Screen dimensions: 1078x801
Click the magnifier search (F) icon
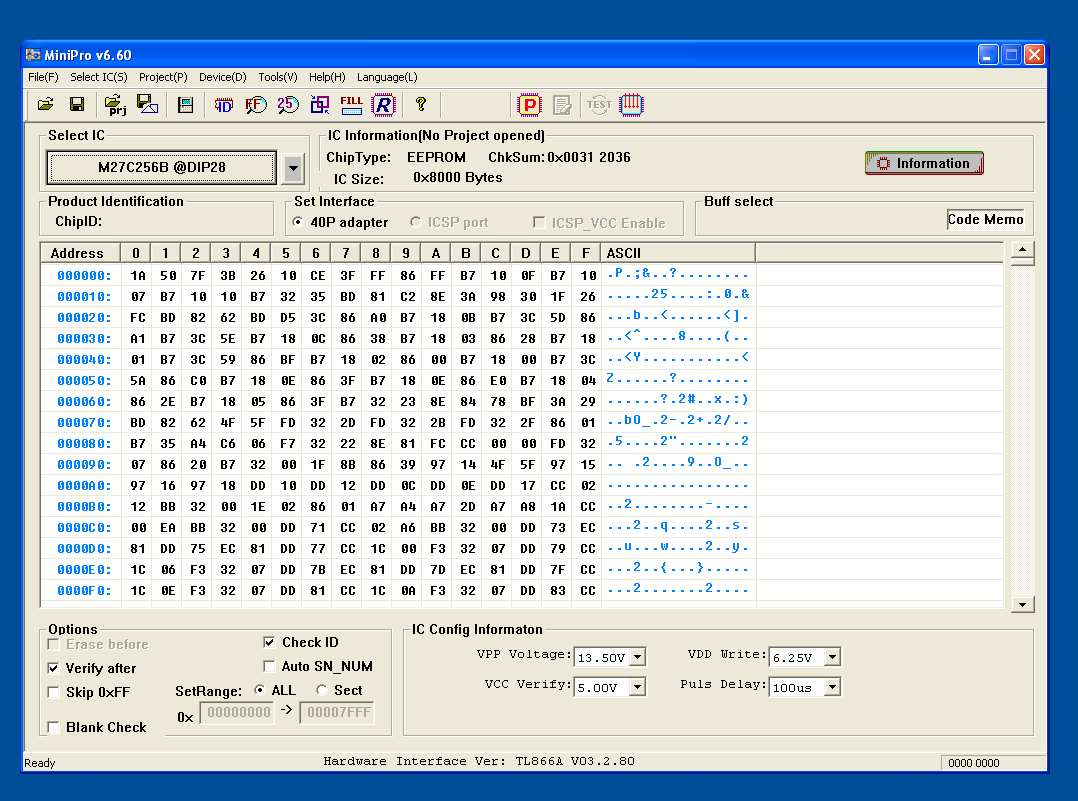coord(256,104)
